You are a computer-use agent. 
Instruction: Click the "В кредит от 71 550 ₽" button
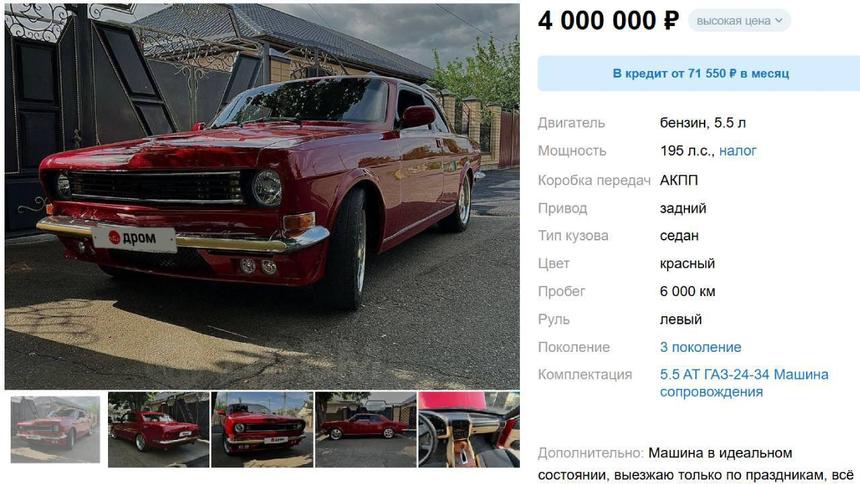coord(700,74)
